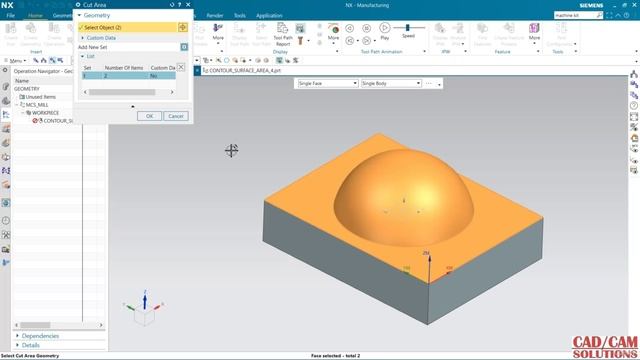The height and width of the screenshot is (360, 640).
Task: Open Operation Navigator settings gear
Action: pos(5,70)
